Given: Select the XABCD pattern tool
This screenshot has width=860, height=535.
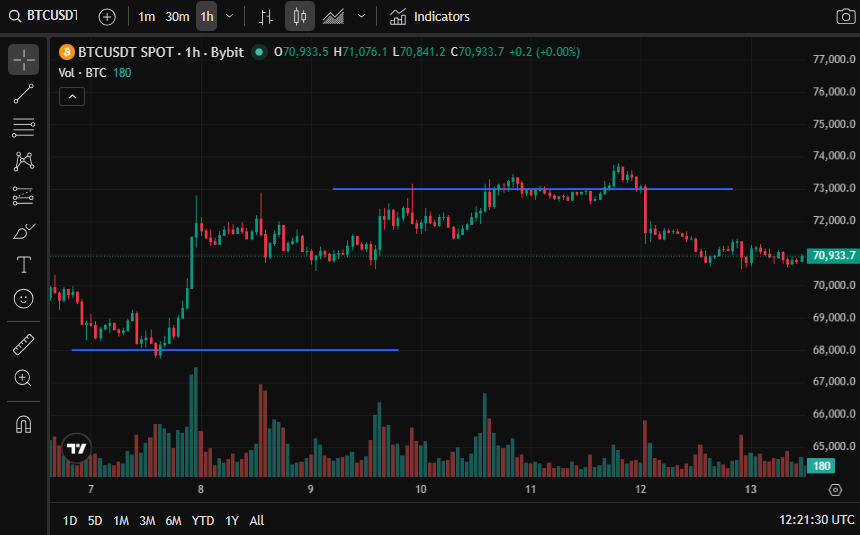Looking at the screenshot, I should point(24,161).
